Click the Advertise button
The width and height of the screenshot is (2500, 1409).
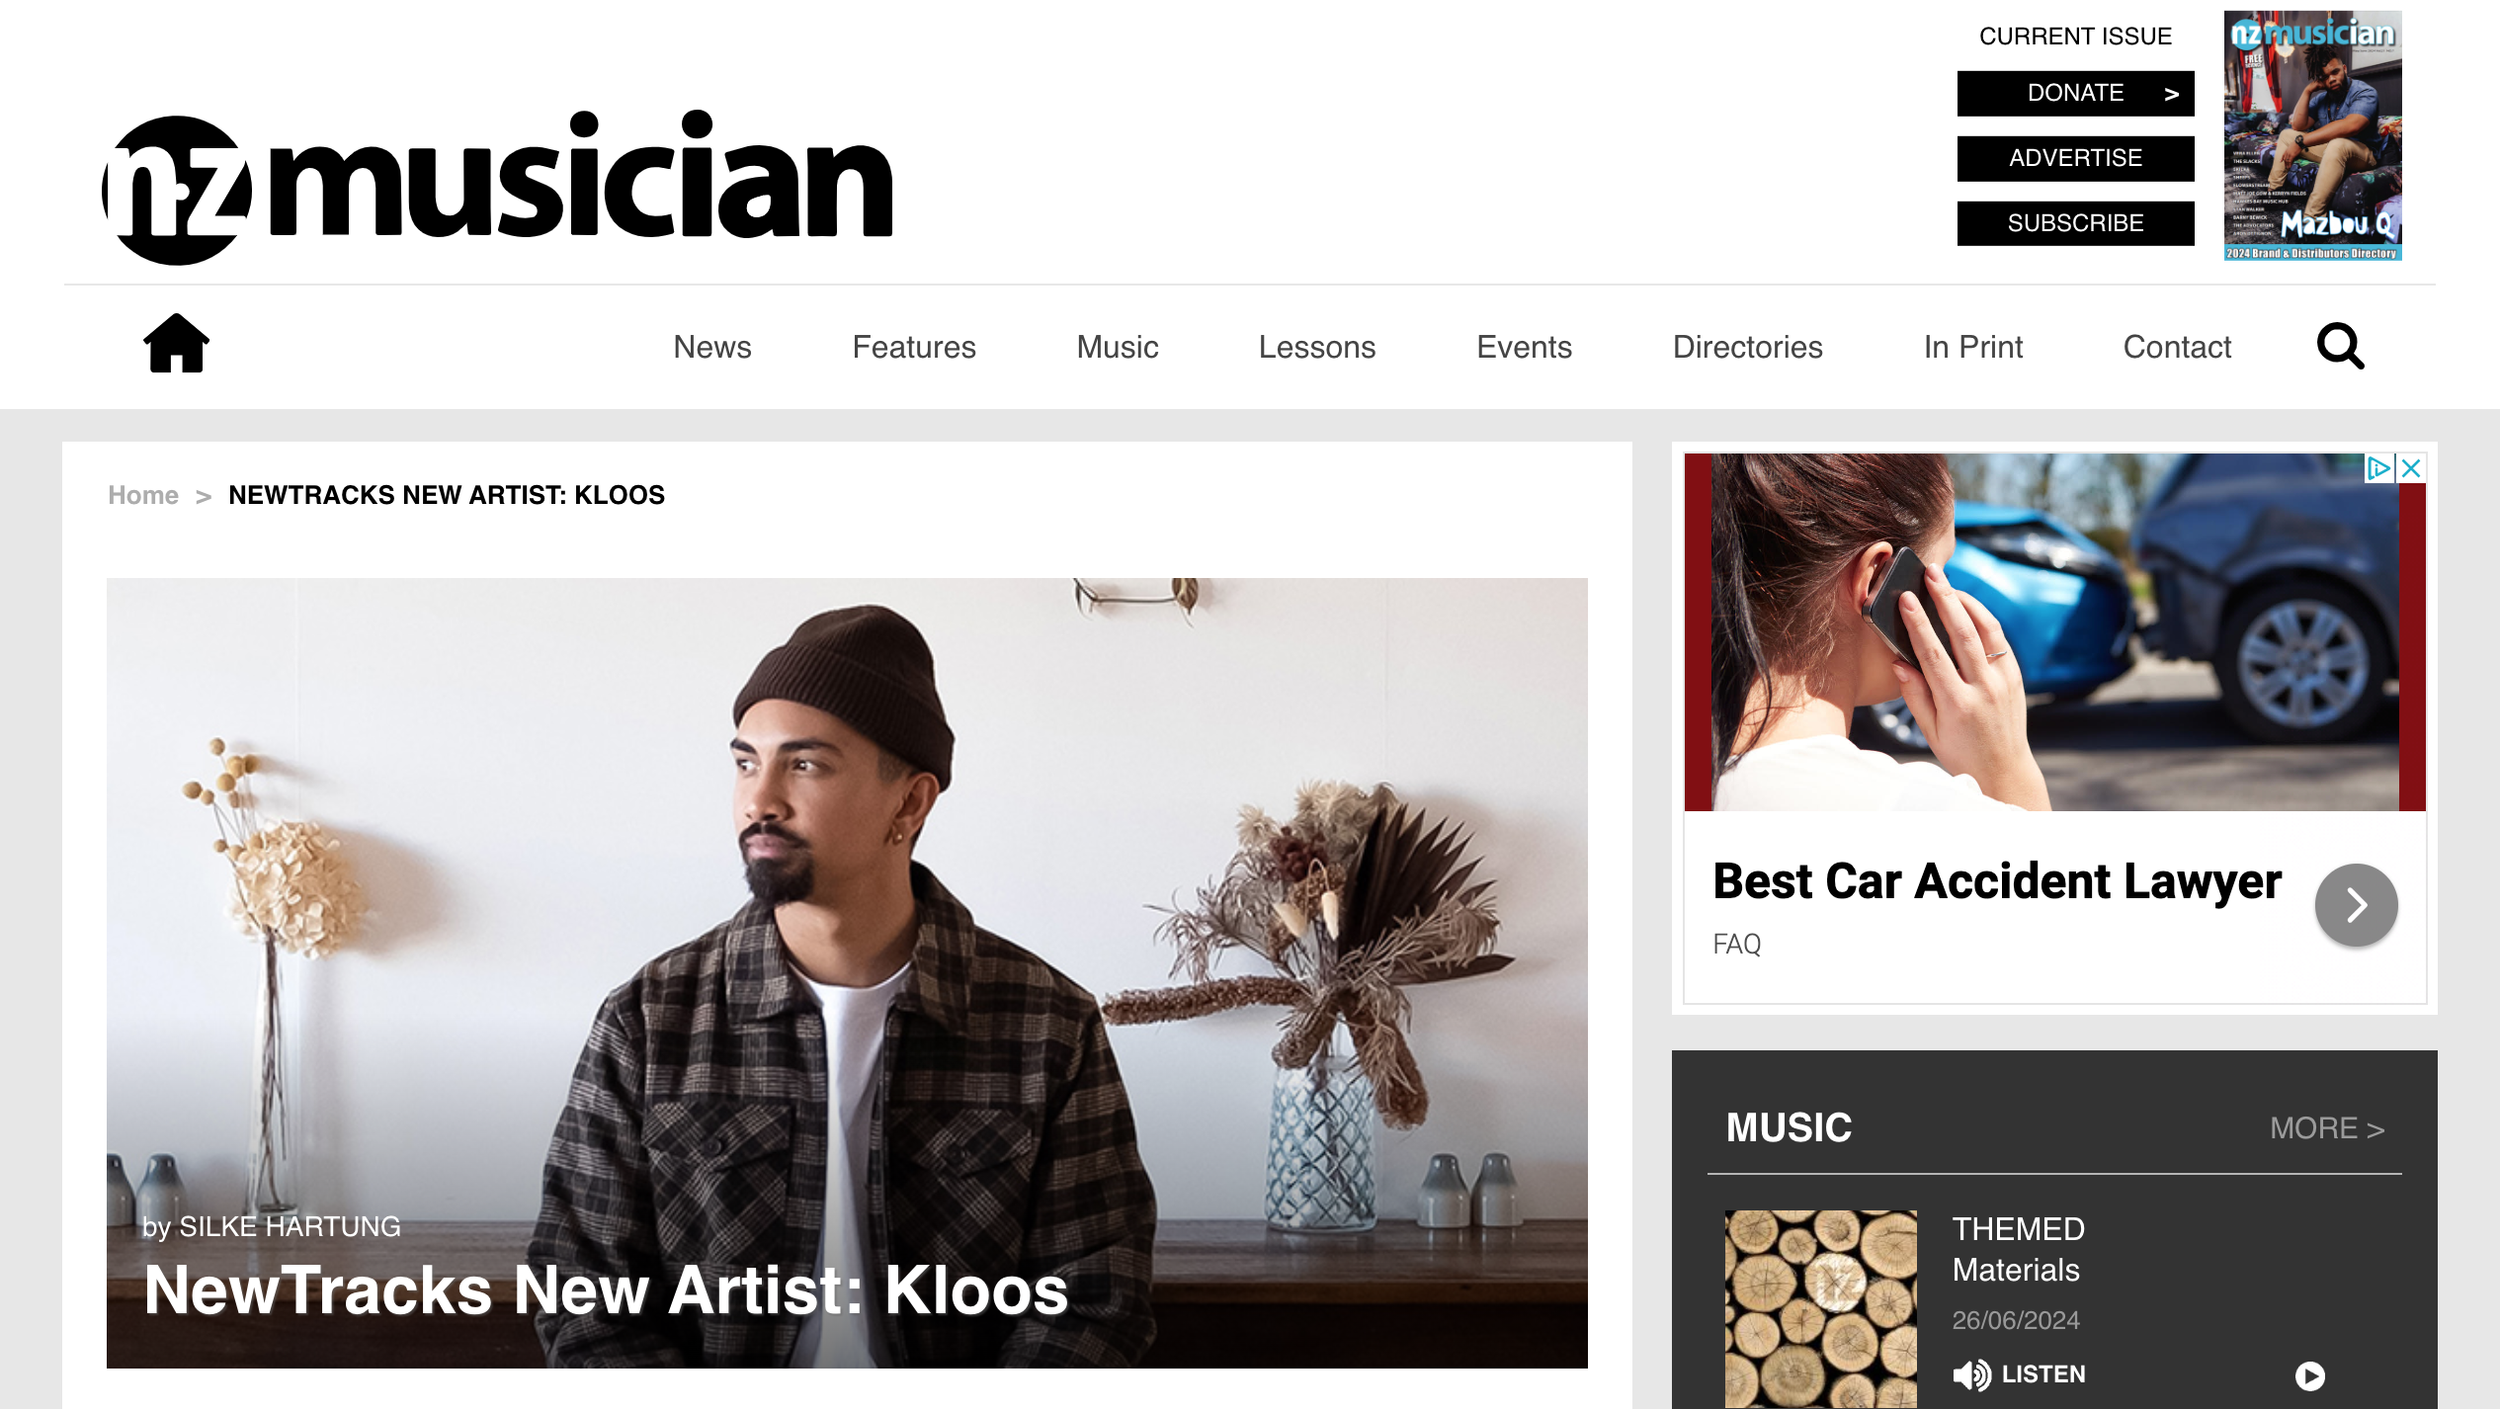click(x=2075, y=158)
